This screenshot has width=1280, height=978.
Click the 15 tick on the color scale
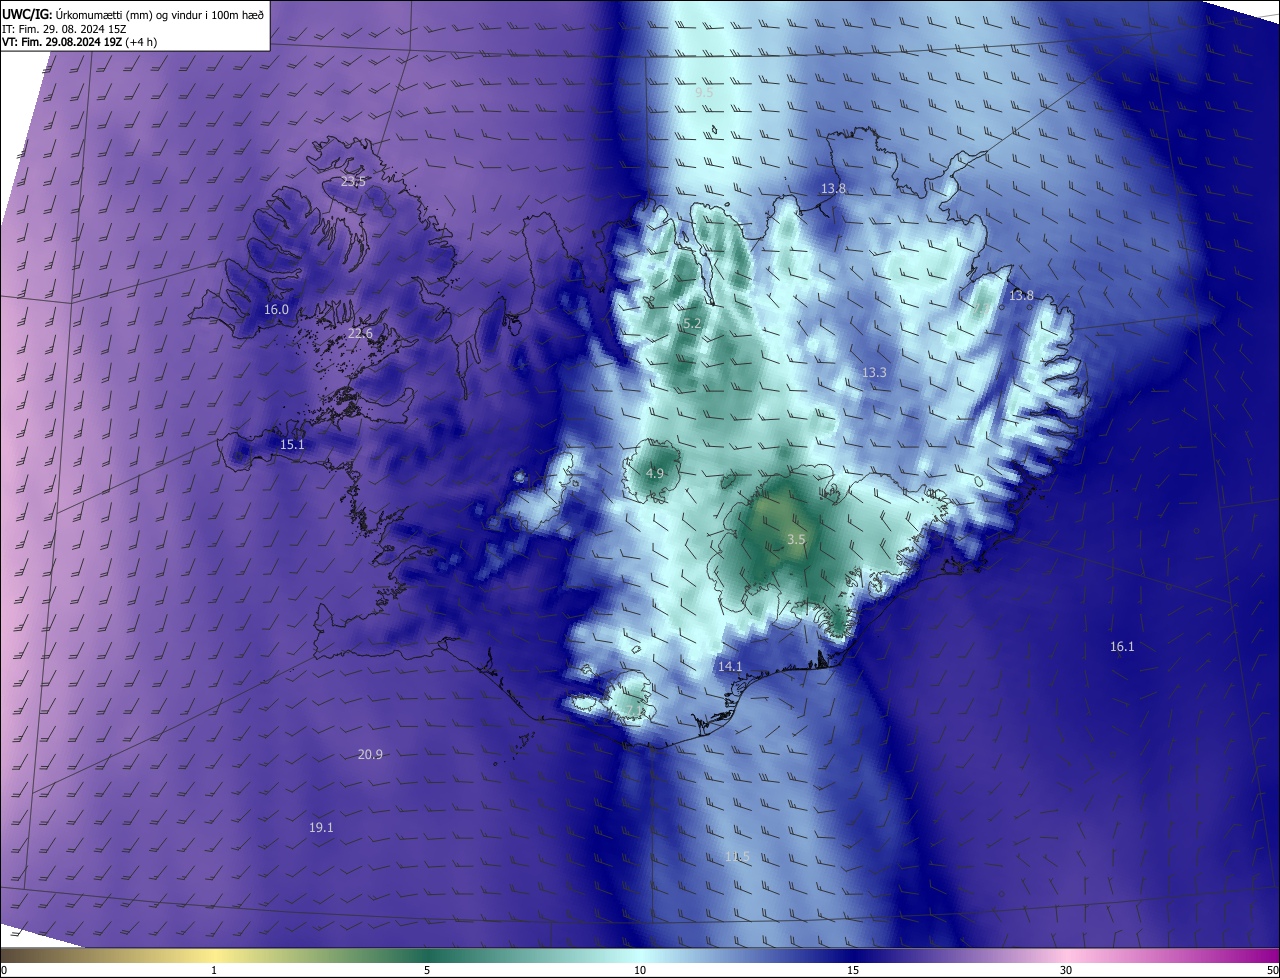[x=853, y=971]
